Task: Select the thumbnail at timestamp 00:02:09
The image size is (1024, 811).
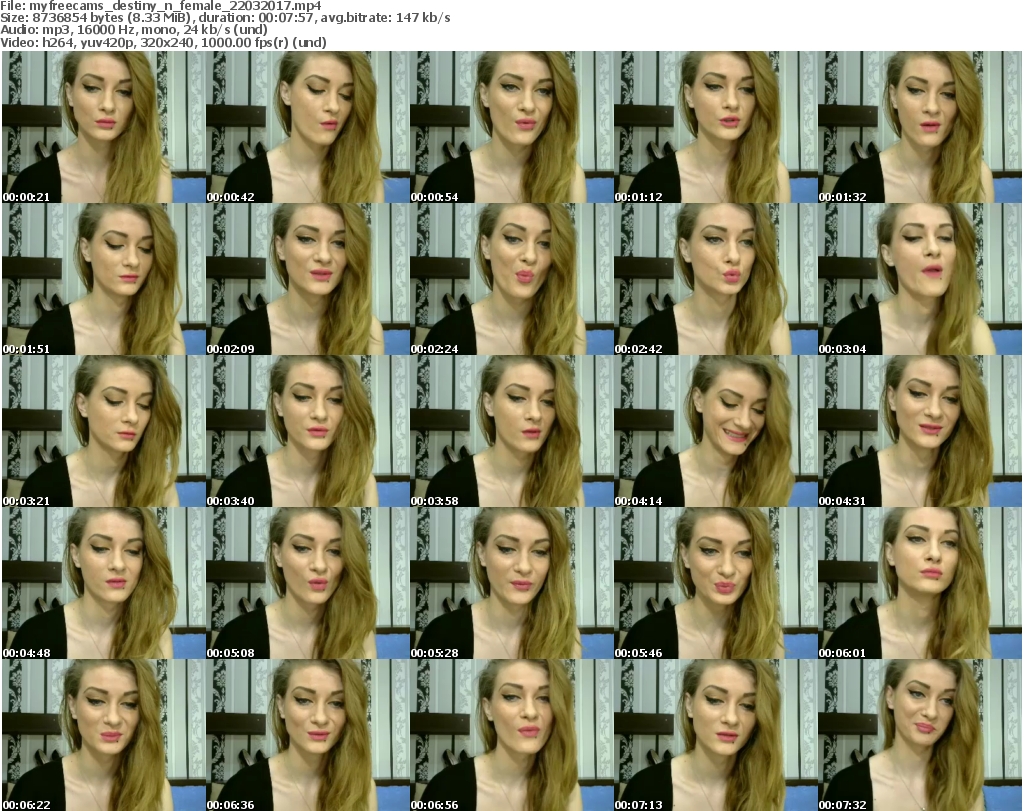Action: pyautogui.click(x=308, y=279)
